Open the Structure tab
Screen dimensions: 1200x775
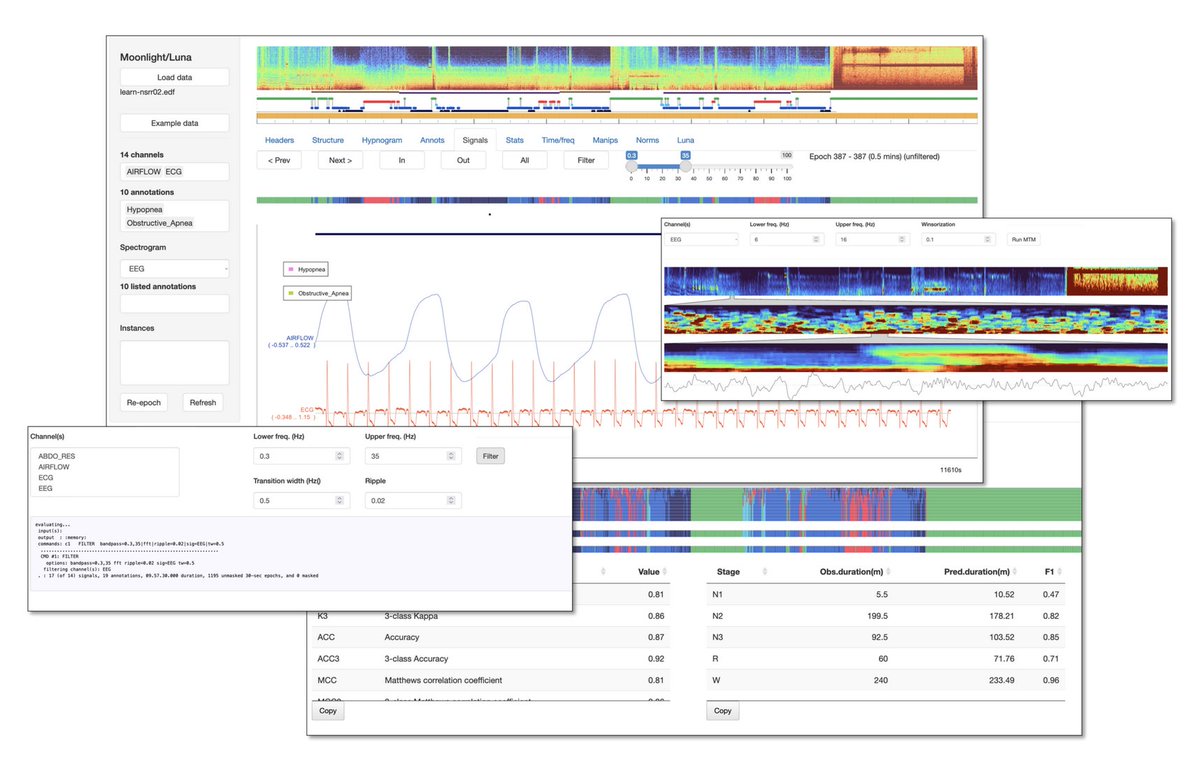(328, 140)
